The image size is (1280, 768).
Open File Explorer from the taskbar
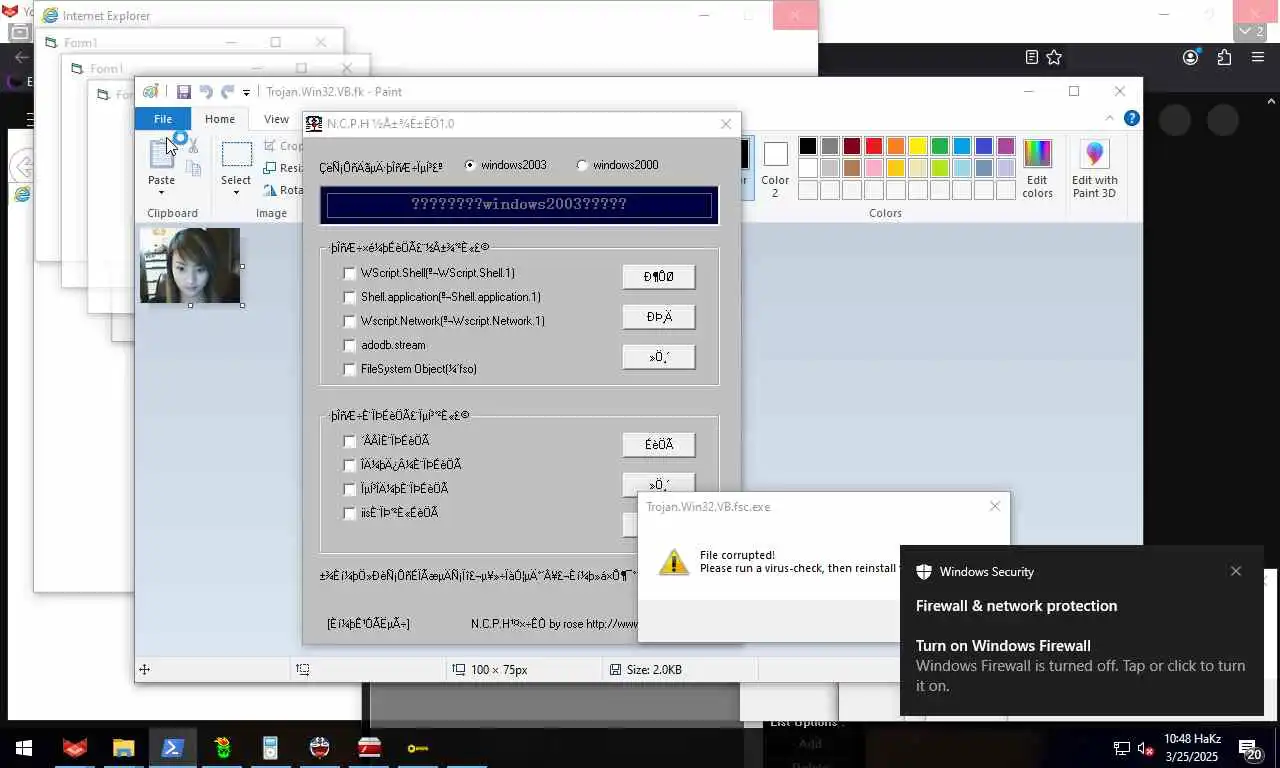coord(123,747)
